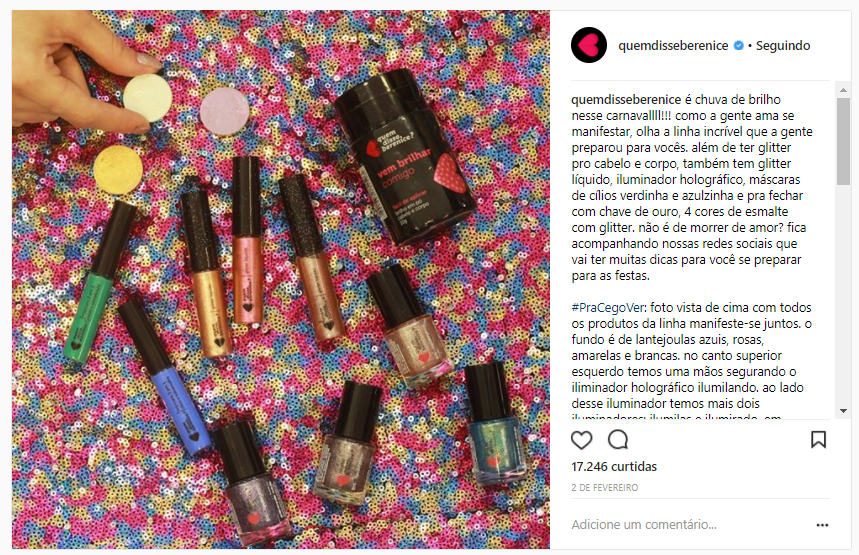Viewport: 859px width, 555px height.
Task: Click the quemdisseberenice name in the caption
Action: point(626,100)
